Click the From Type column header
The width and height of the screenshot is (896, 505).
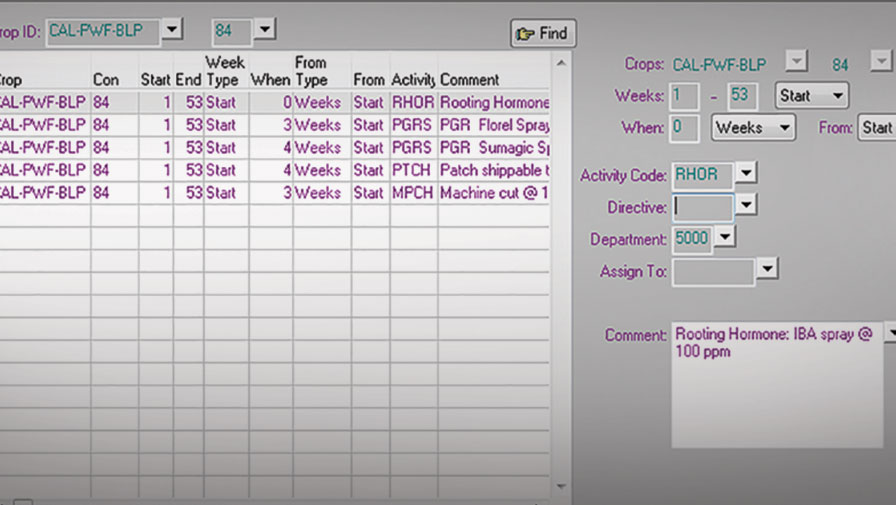coord(311,71)
